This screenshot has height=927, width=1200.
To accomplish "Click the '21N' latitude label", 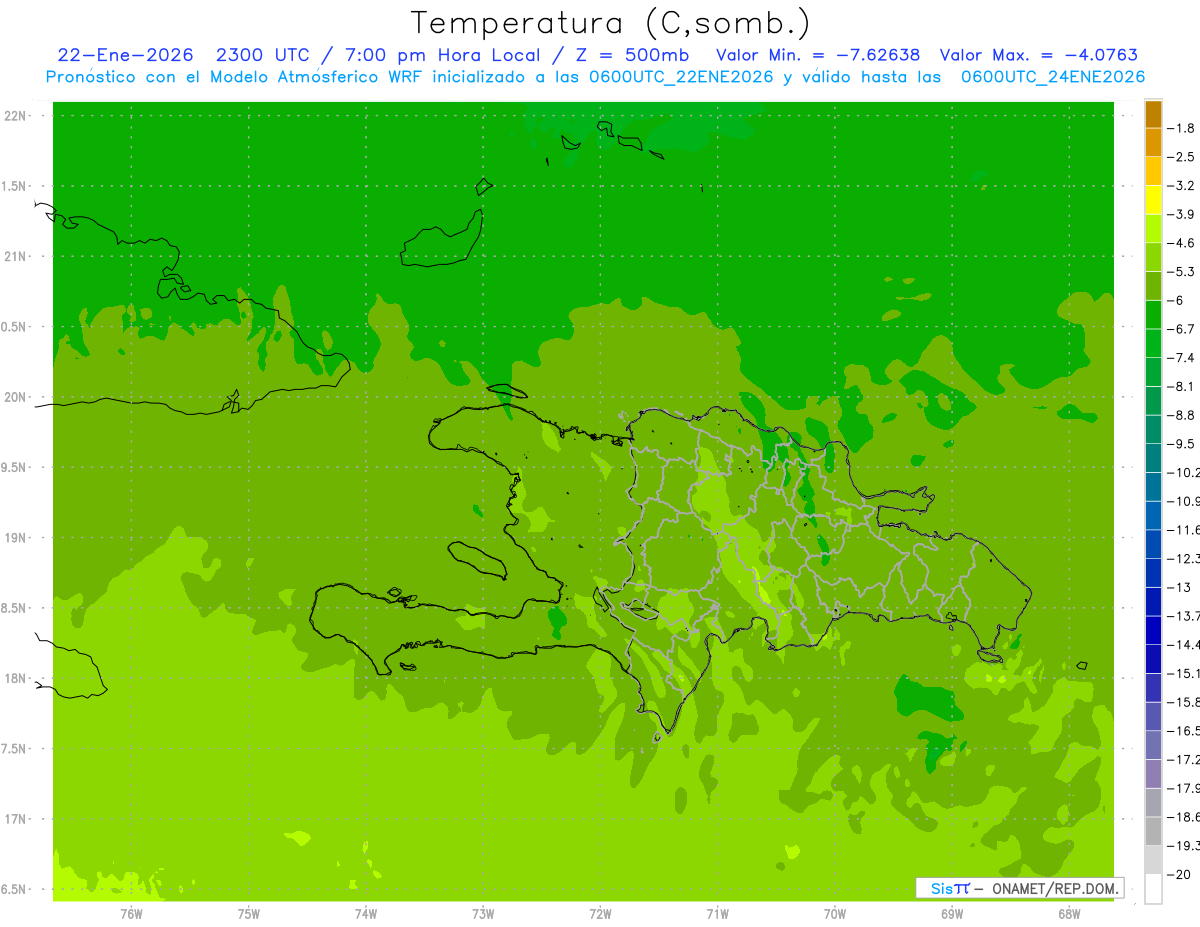I will click(x=16, y=256).
